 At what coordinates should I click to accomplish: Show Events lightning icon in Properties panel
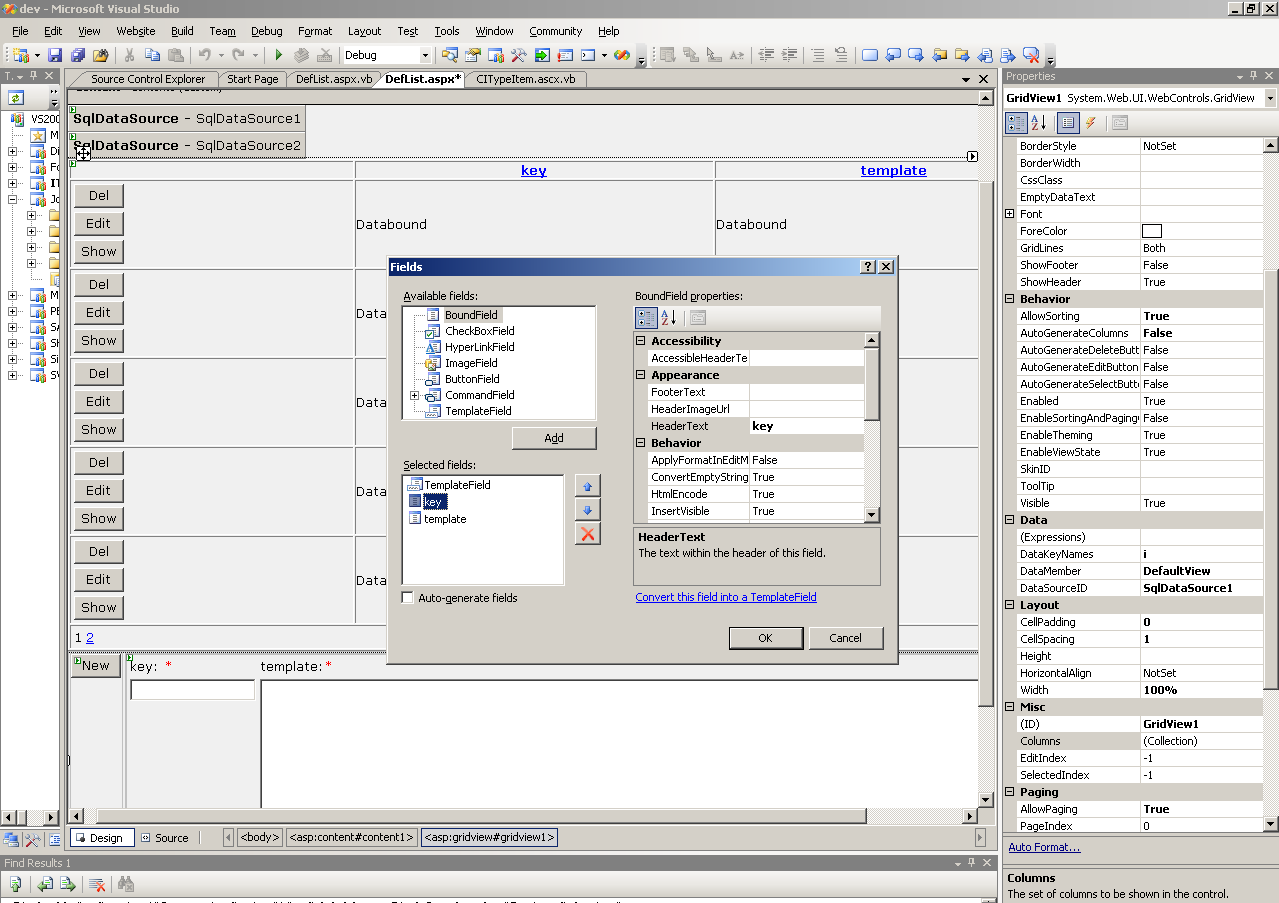pos(1091,123)
